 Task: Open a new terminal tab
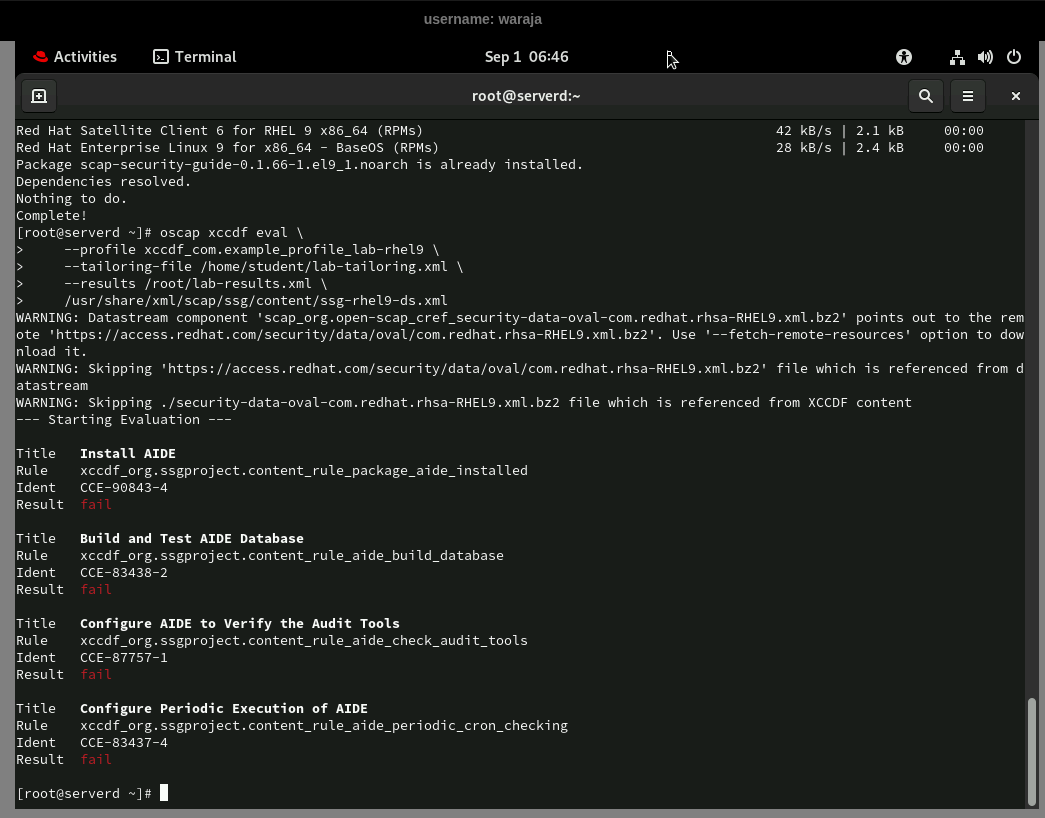coord(39,96)
